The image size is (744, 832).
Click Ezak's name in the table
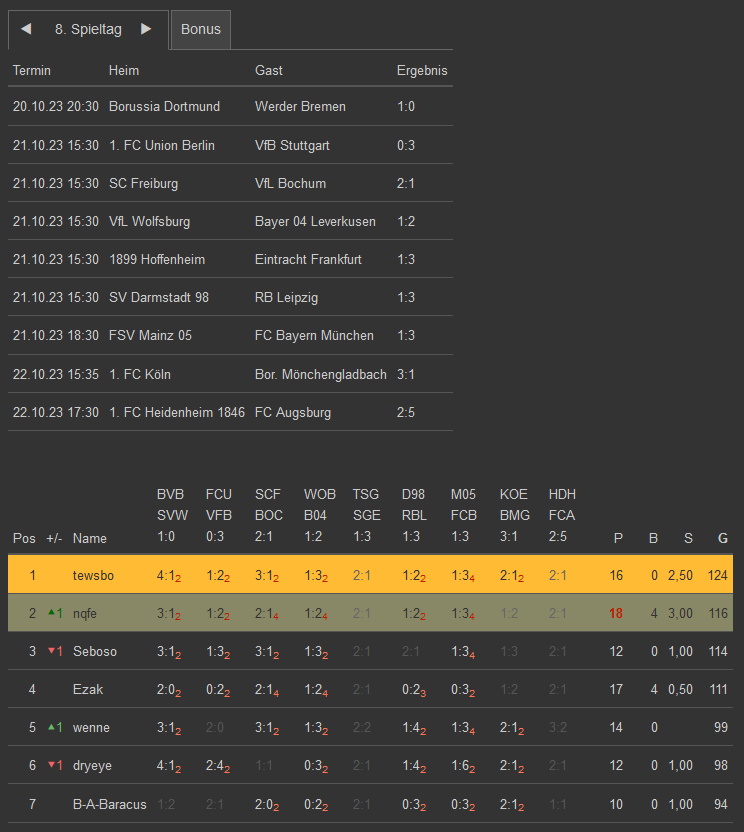pos(87,689)
